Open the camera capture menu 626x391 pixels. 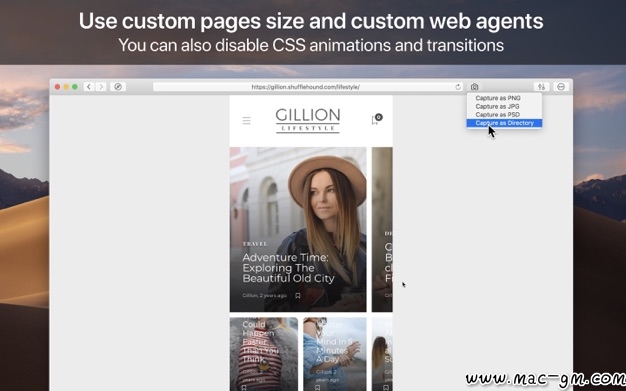[x=474, y=87]
